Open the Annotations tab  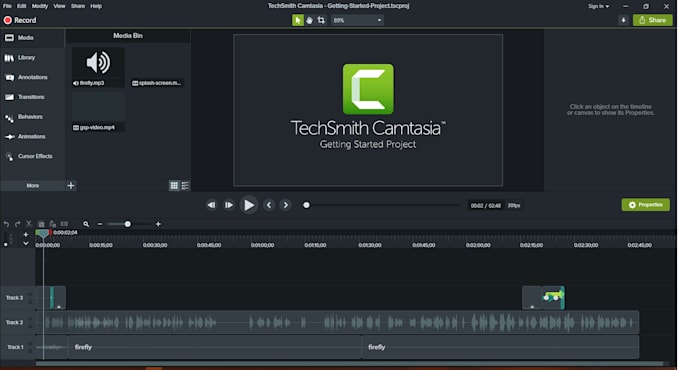(33, 77)
